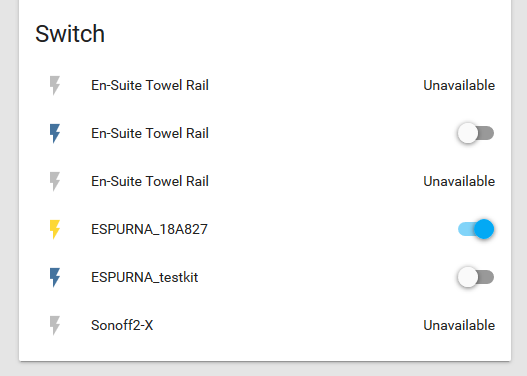
Task: Open the ESPURNA_18A827 entity name
Action: click(149, 229)
